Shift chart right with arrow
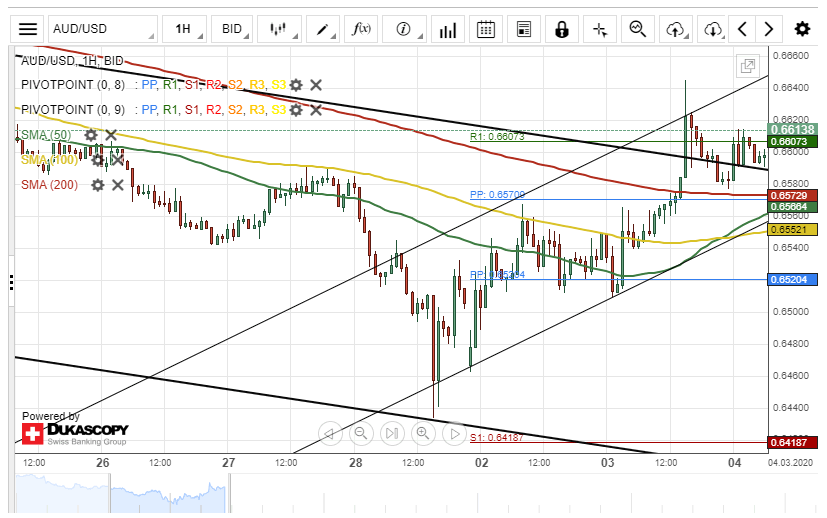This screenshot has height=518, width=827. point(769,29)
